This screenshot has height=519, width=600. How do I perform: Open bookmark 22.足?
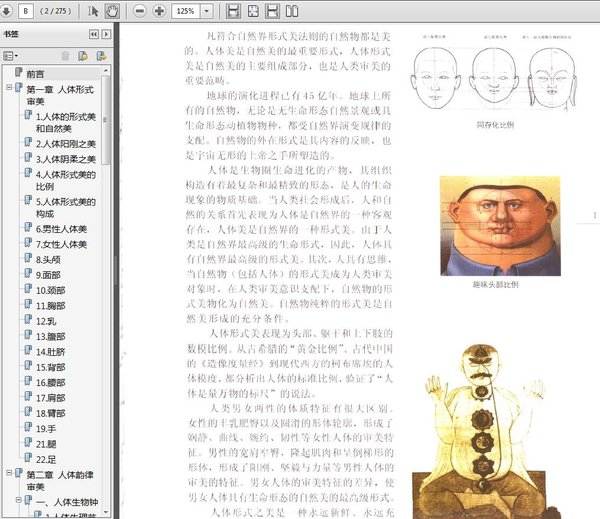pyautogui.click(x=46, y=459)
